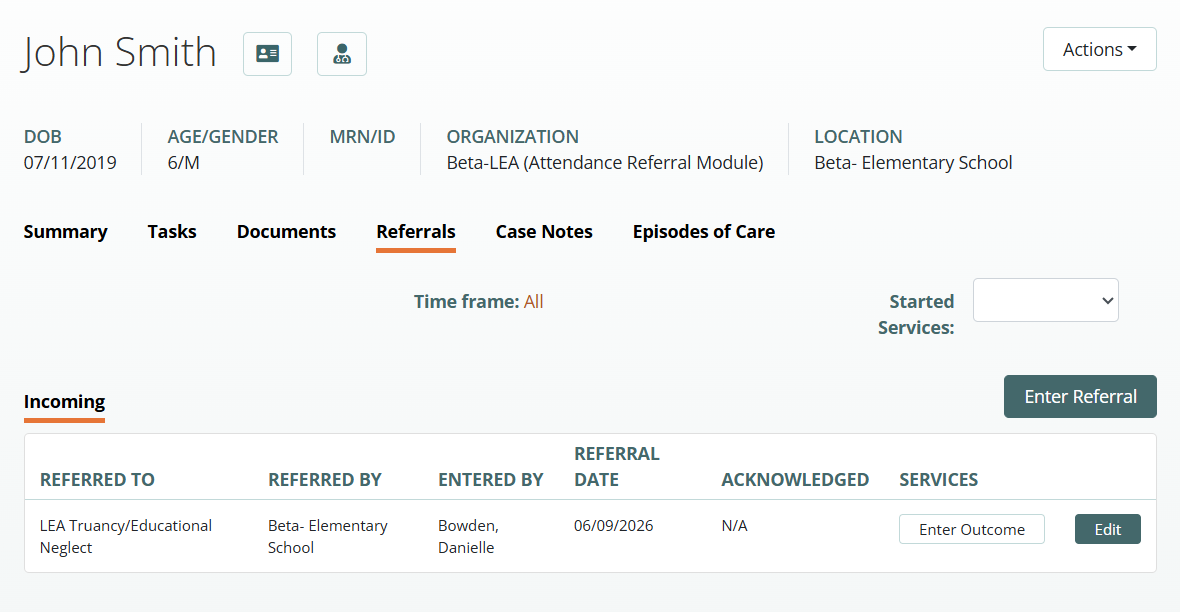View the Episodes of Care tab
Screen dimensions: 1180x612
(x=704, y=231)
